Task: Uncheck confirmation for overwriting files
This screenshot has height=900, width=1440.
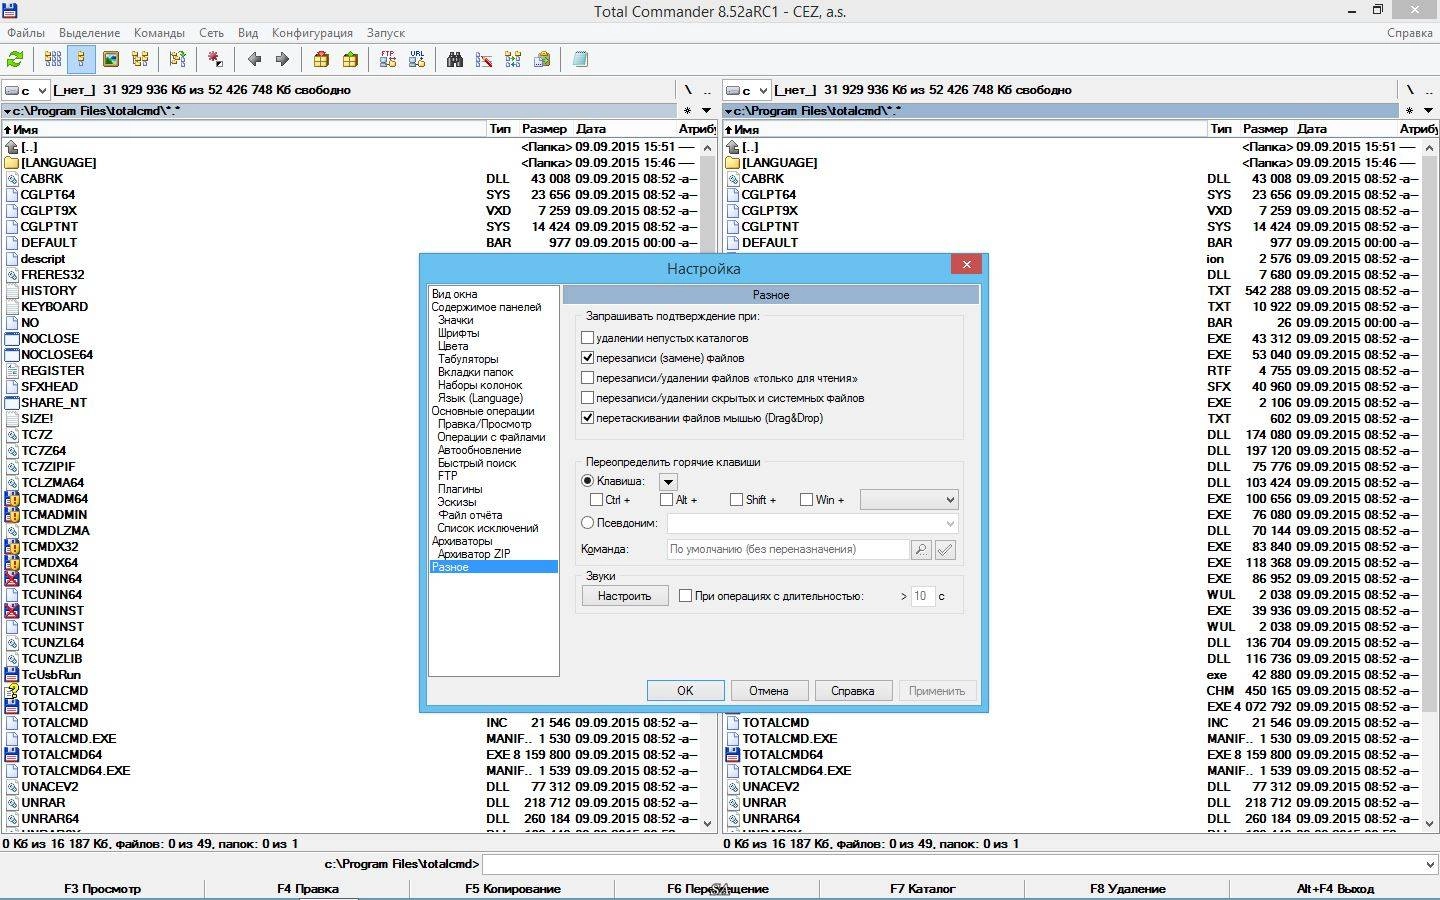Action: click(588, 358)
